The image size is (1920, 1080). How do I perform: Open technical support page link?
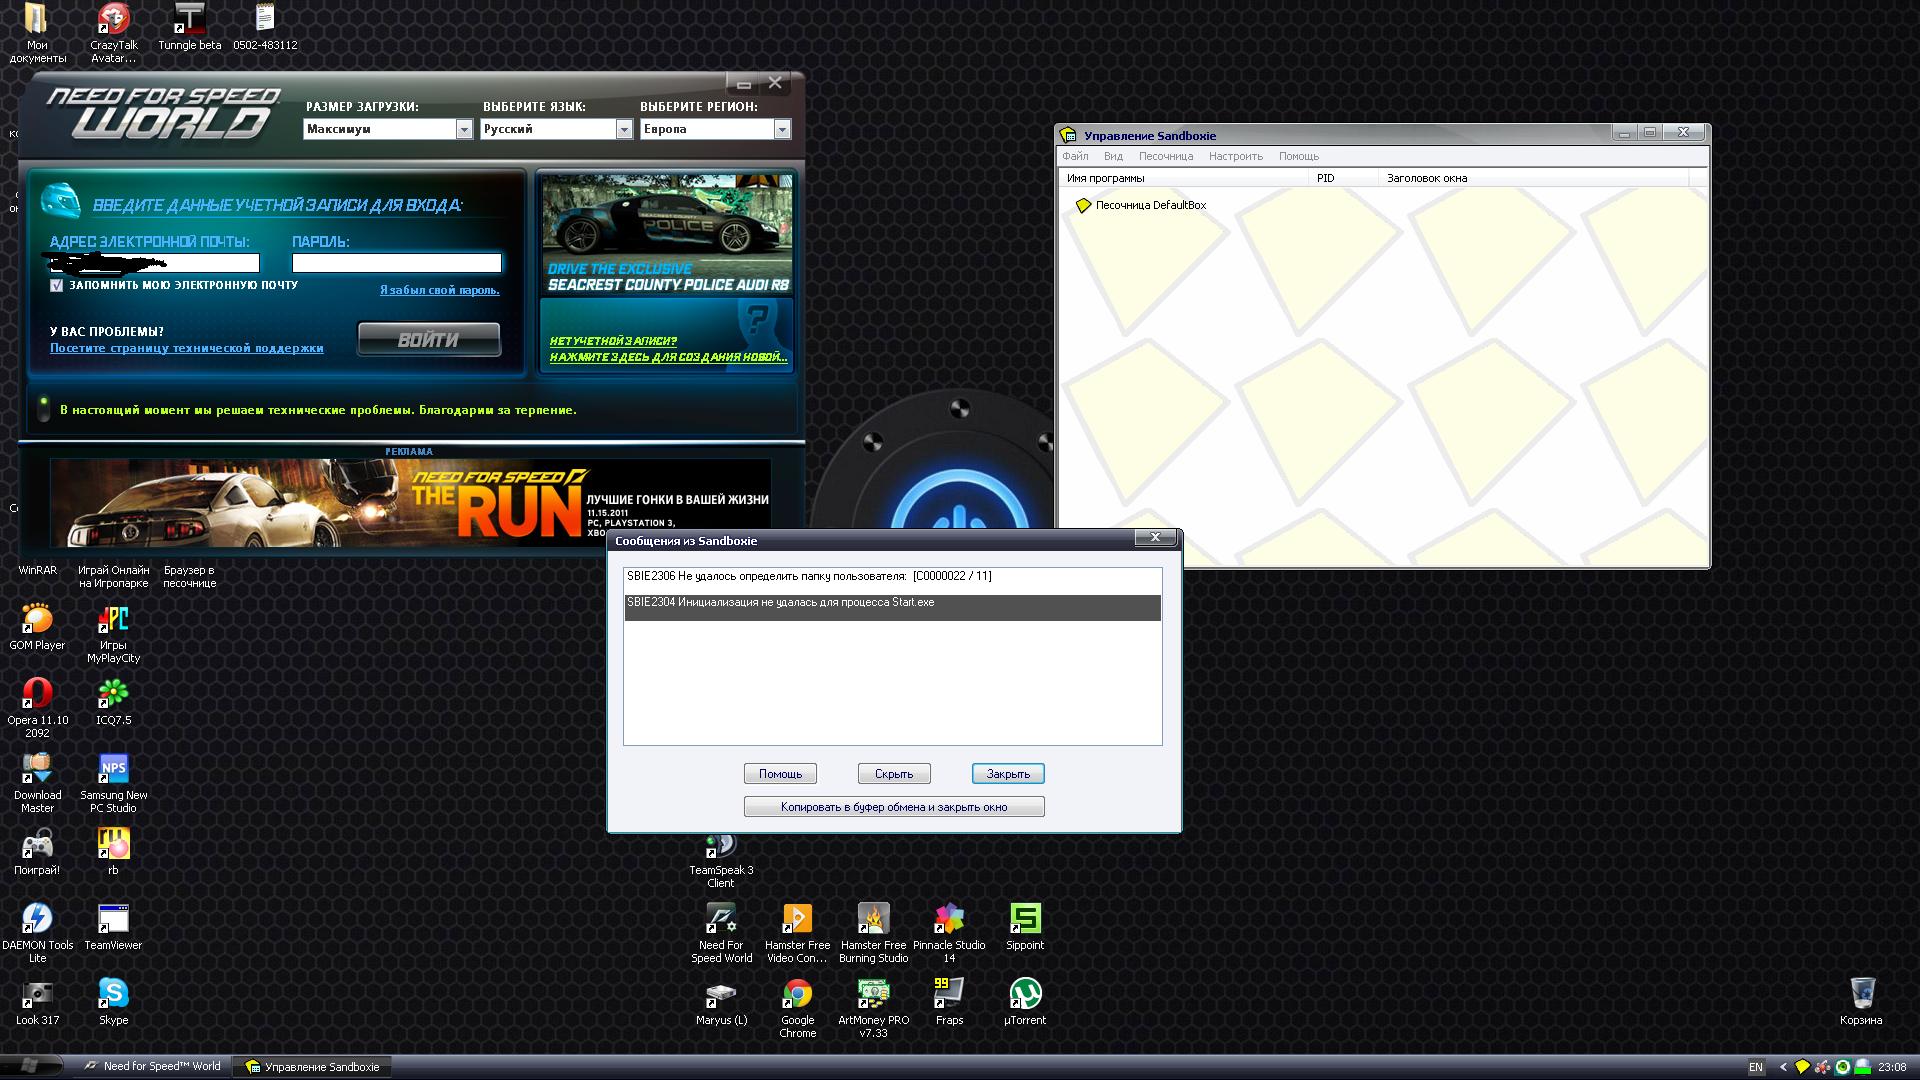tap(187, 348)
